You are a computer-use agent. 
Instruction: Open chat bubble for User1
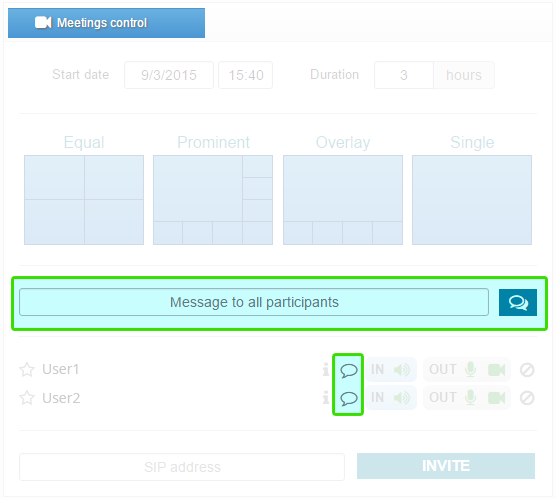click(x=349, y=370)
